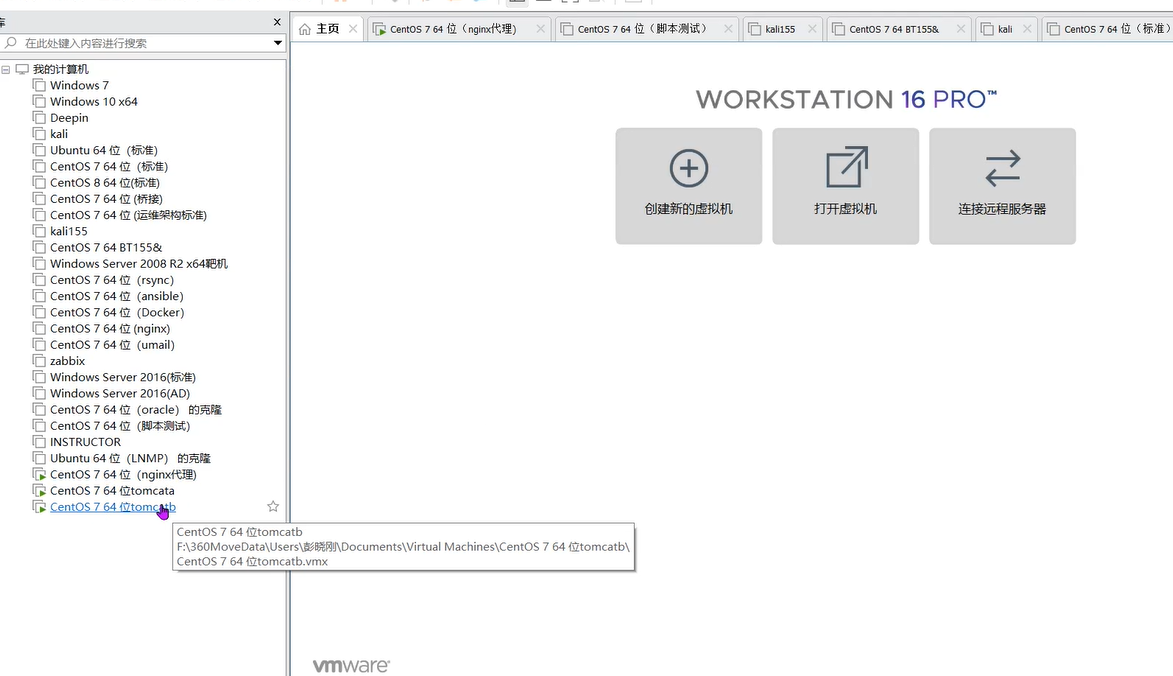
Task: Close the CentOS 7 64 BT155& tab
Action: 961,28
